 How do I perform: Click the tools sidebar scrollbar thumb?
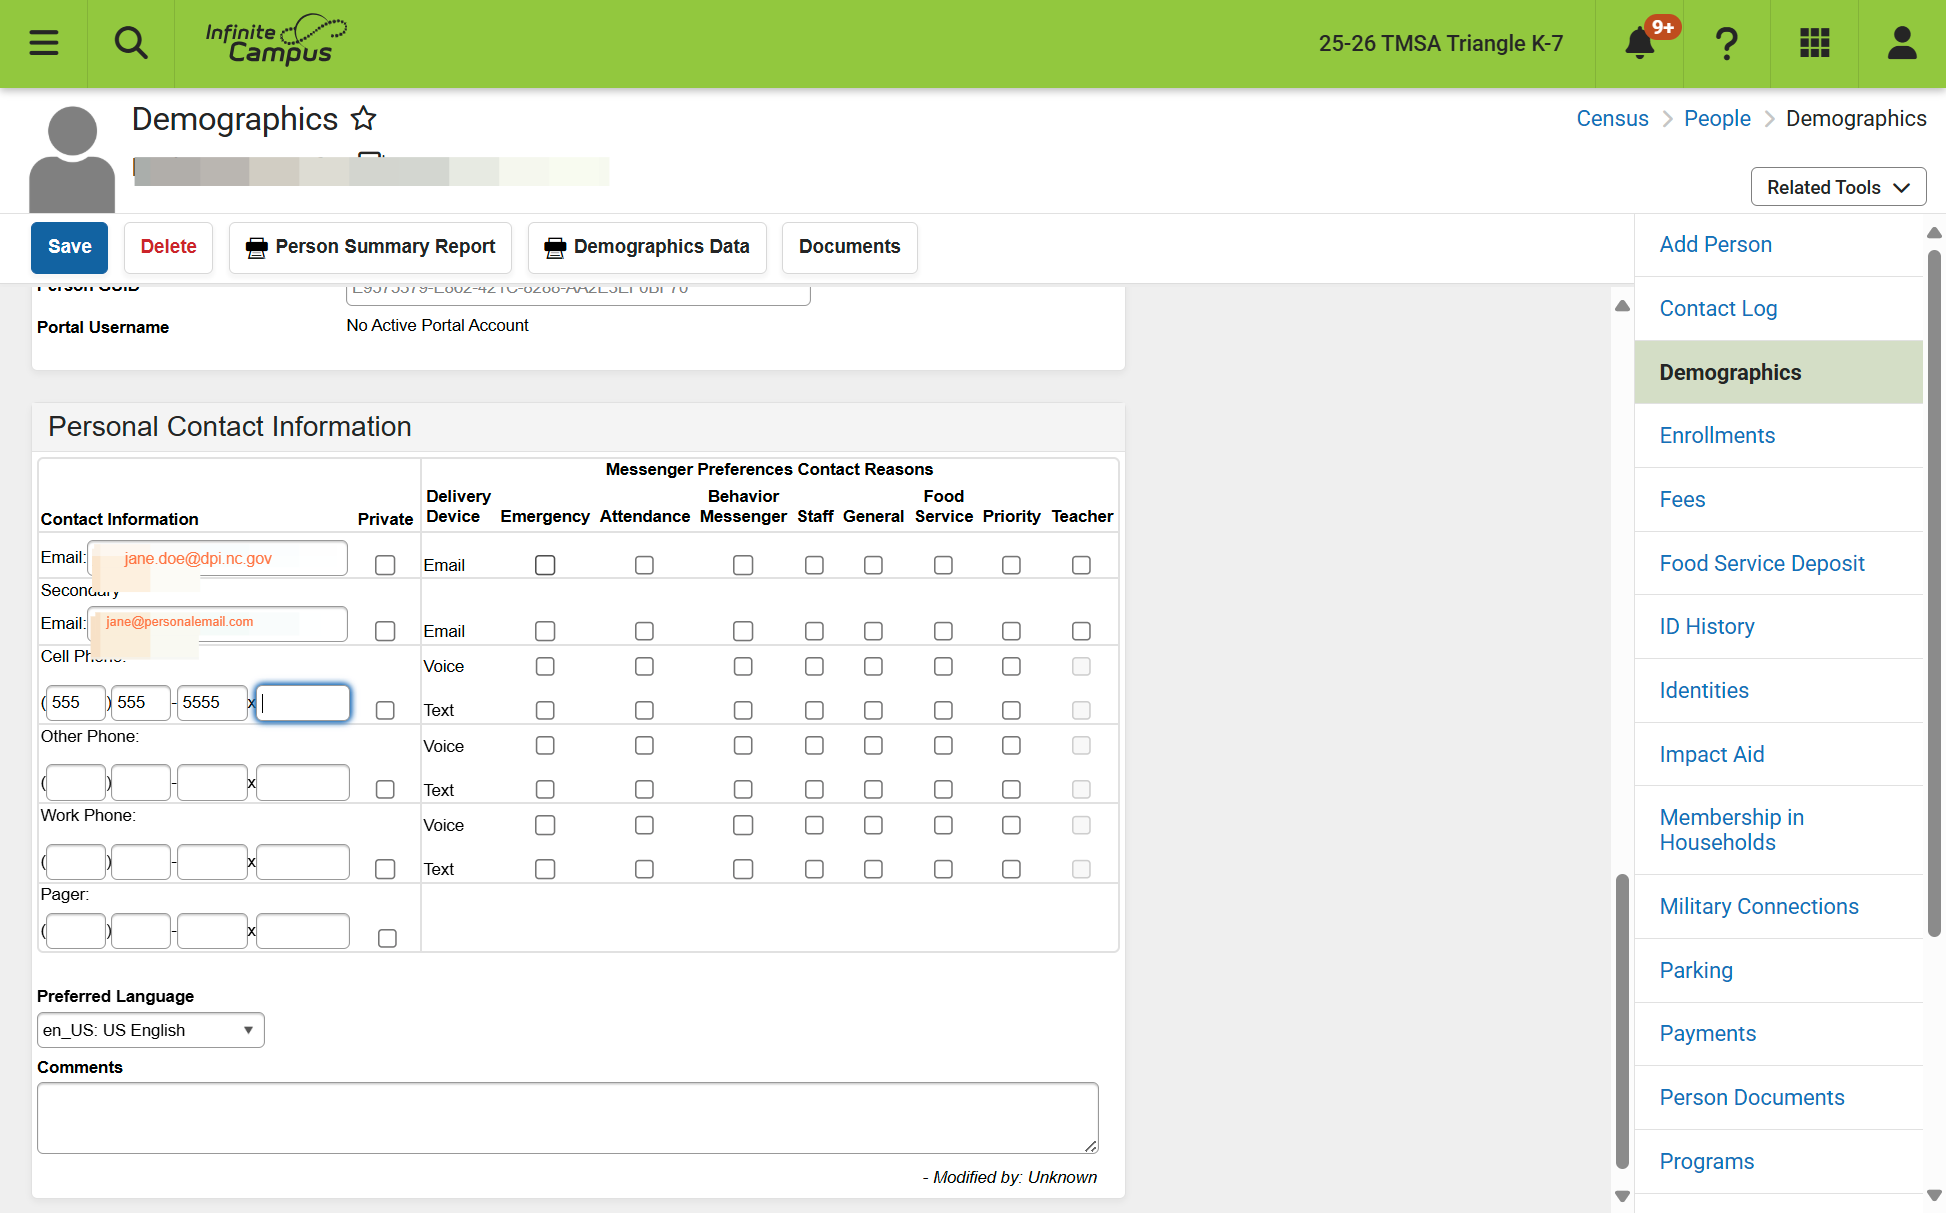1934,592
